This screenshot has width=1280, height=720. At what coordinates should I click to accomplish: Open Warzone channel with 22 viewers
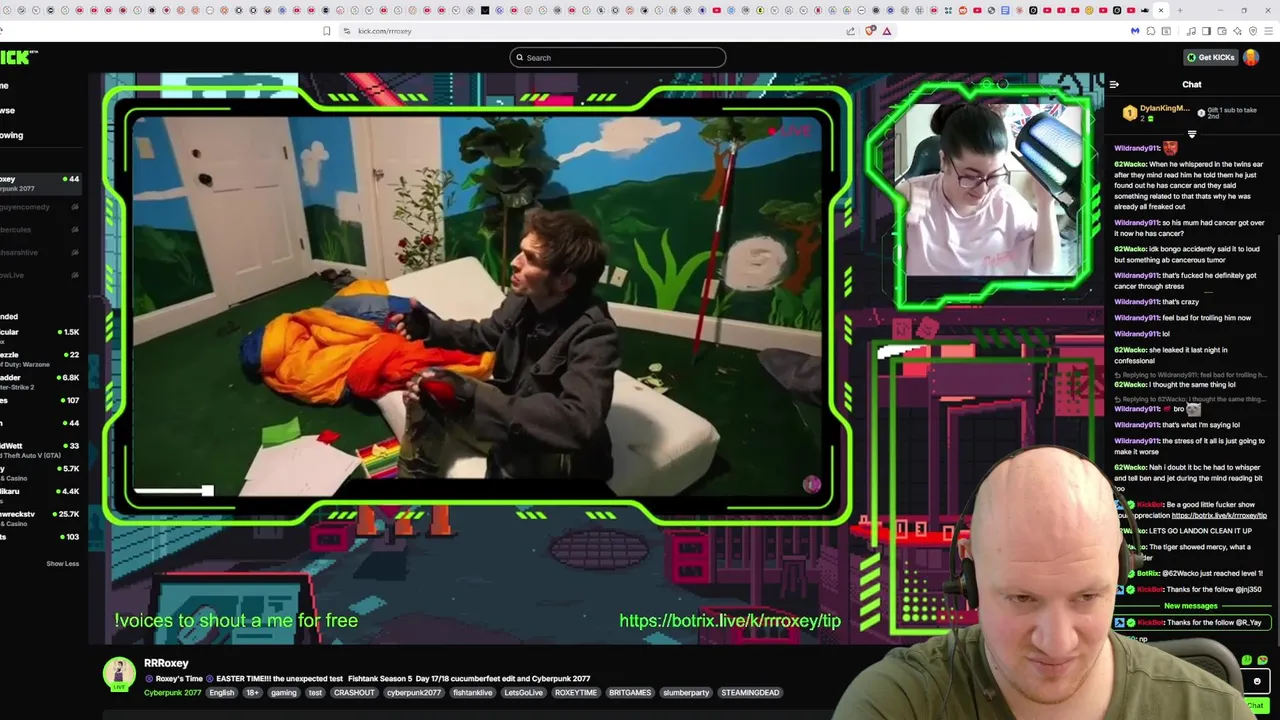(x=40, y=359)
